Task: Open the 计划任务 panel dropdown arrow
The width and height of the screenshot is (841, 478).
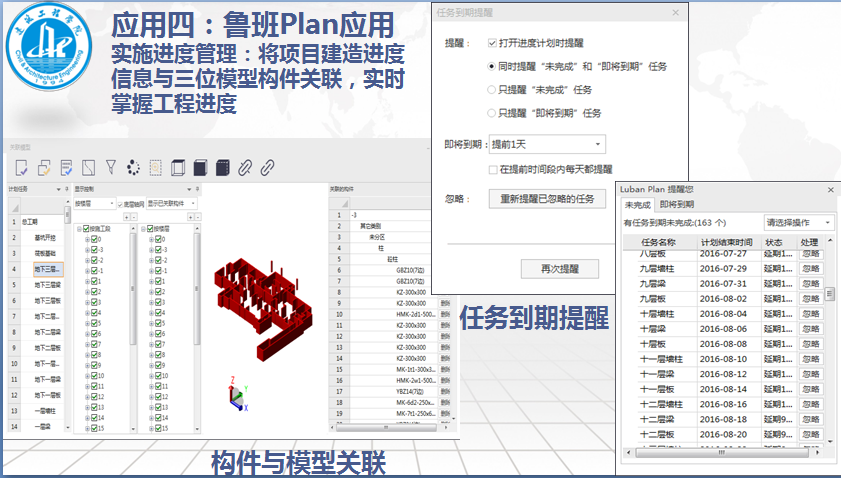Action: 58,189
